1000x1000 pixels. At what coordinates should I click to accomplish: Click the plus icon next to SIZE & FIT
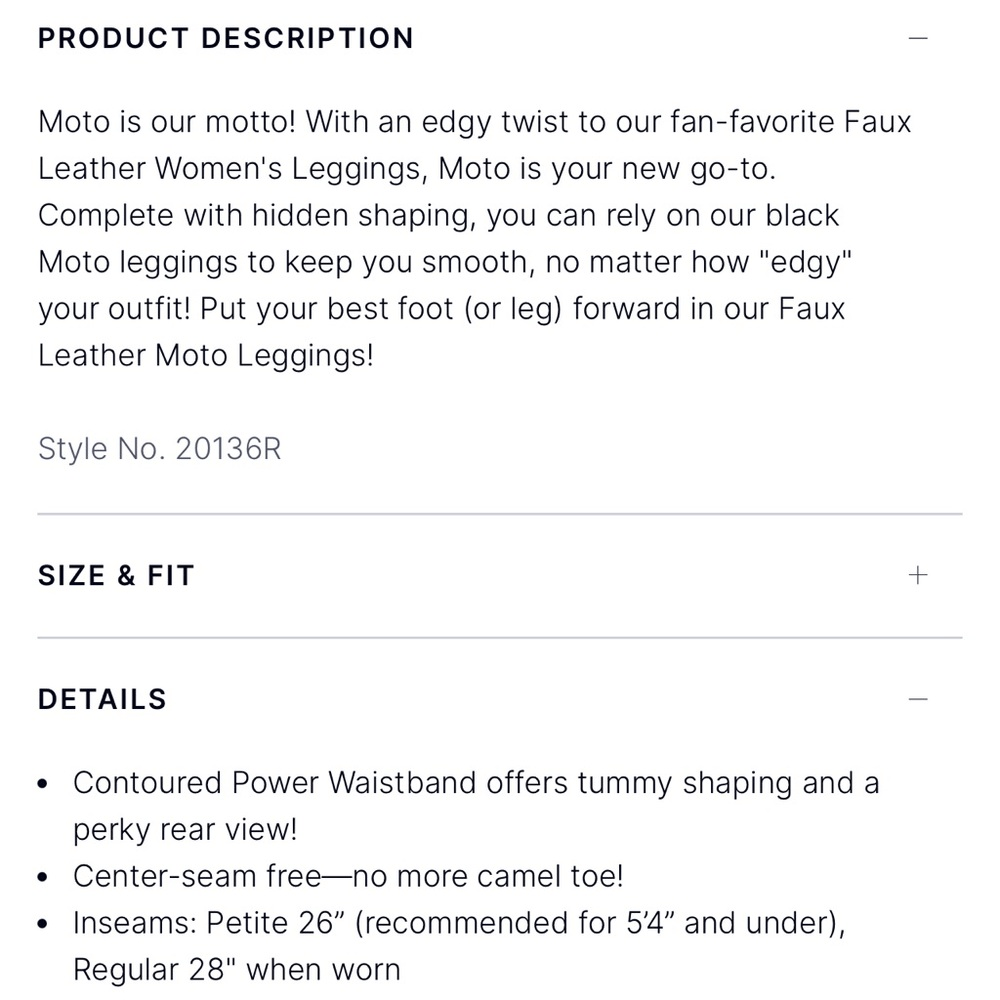tap(916, 575)
